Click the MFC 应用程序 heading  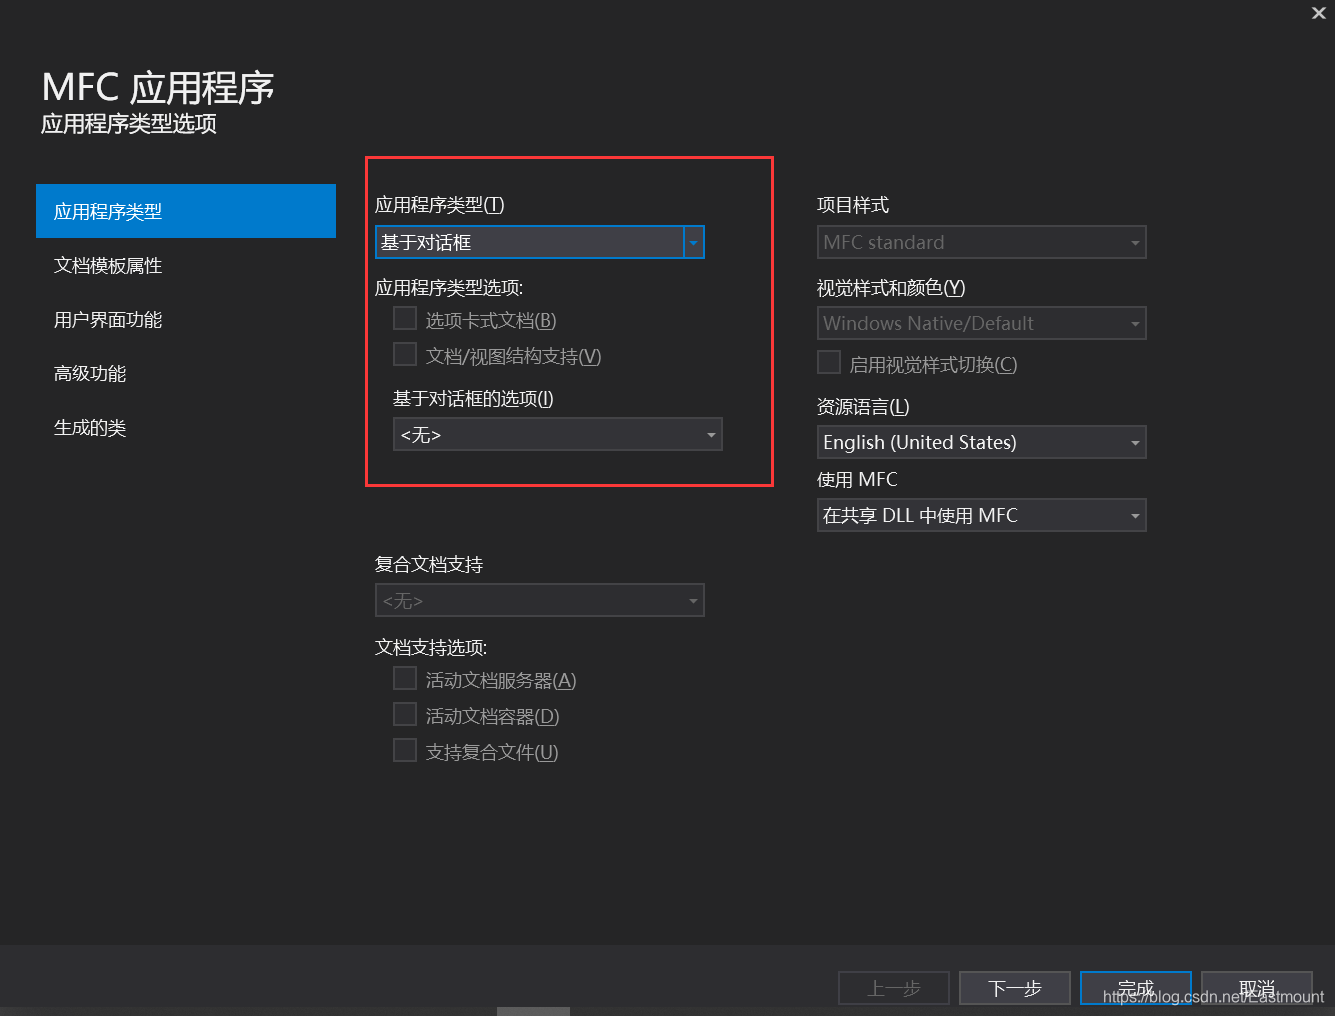point(158,88)
